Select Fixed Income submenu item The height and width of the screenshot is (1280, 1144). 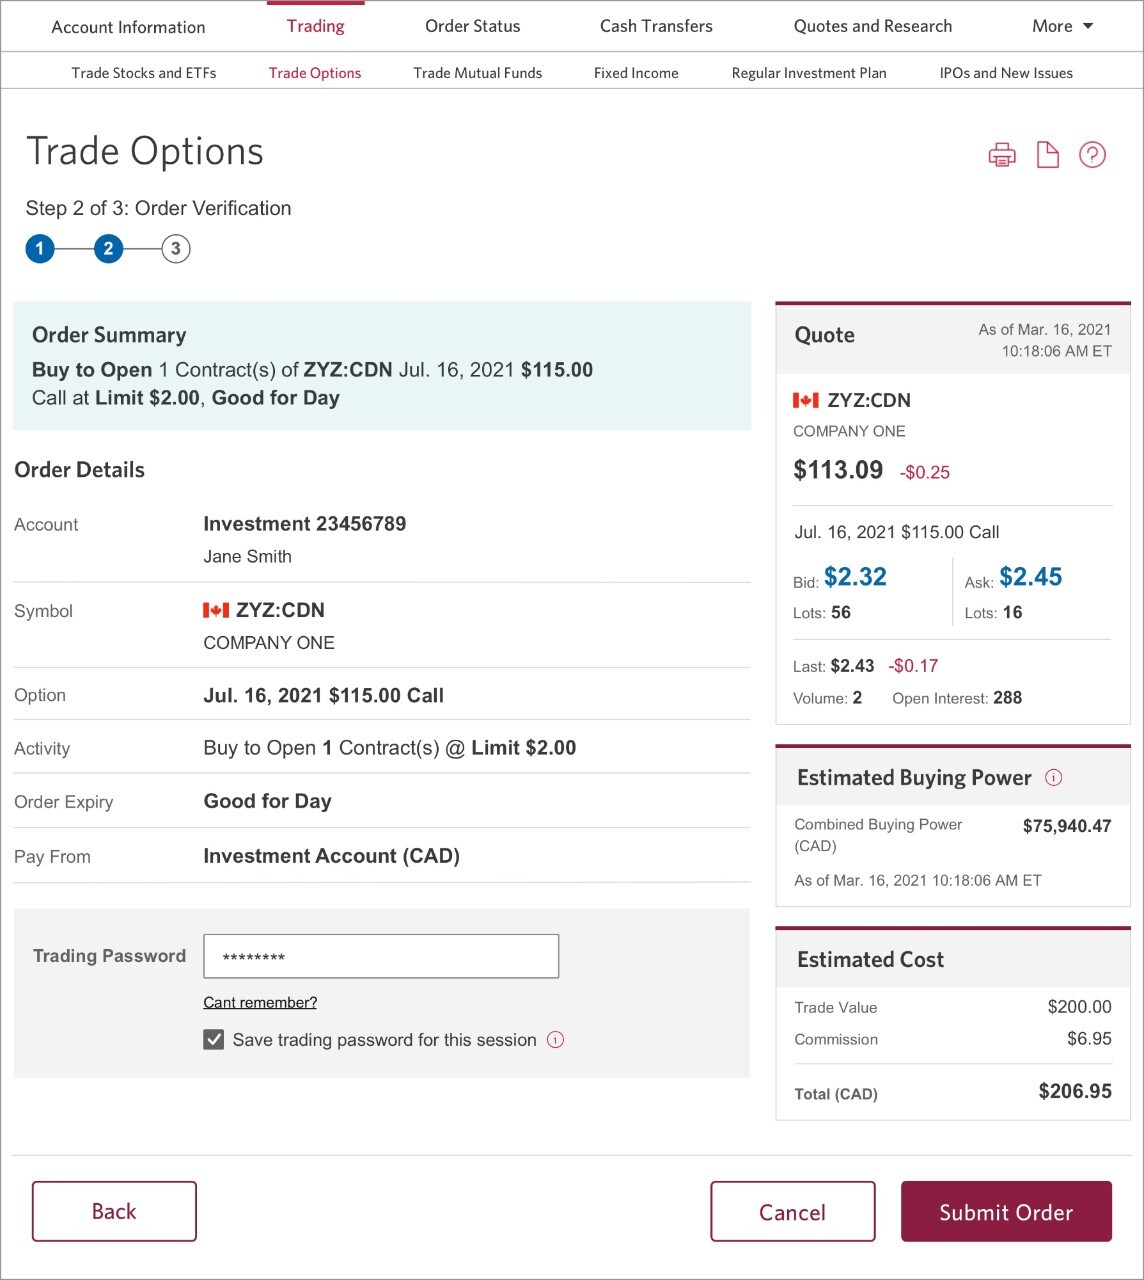(636, 73)
